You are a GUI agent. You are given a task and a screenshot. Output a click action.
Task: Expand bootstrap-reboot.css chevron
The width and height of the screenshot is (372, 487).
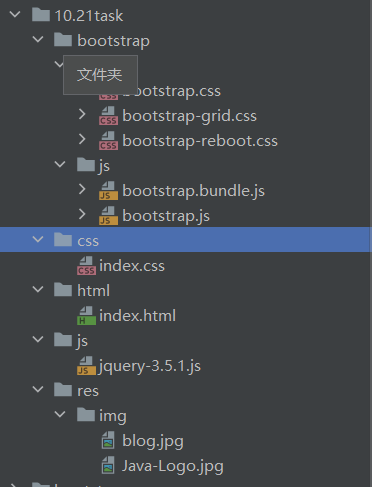(82, 139)
